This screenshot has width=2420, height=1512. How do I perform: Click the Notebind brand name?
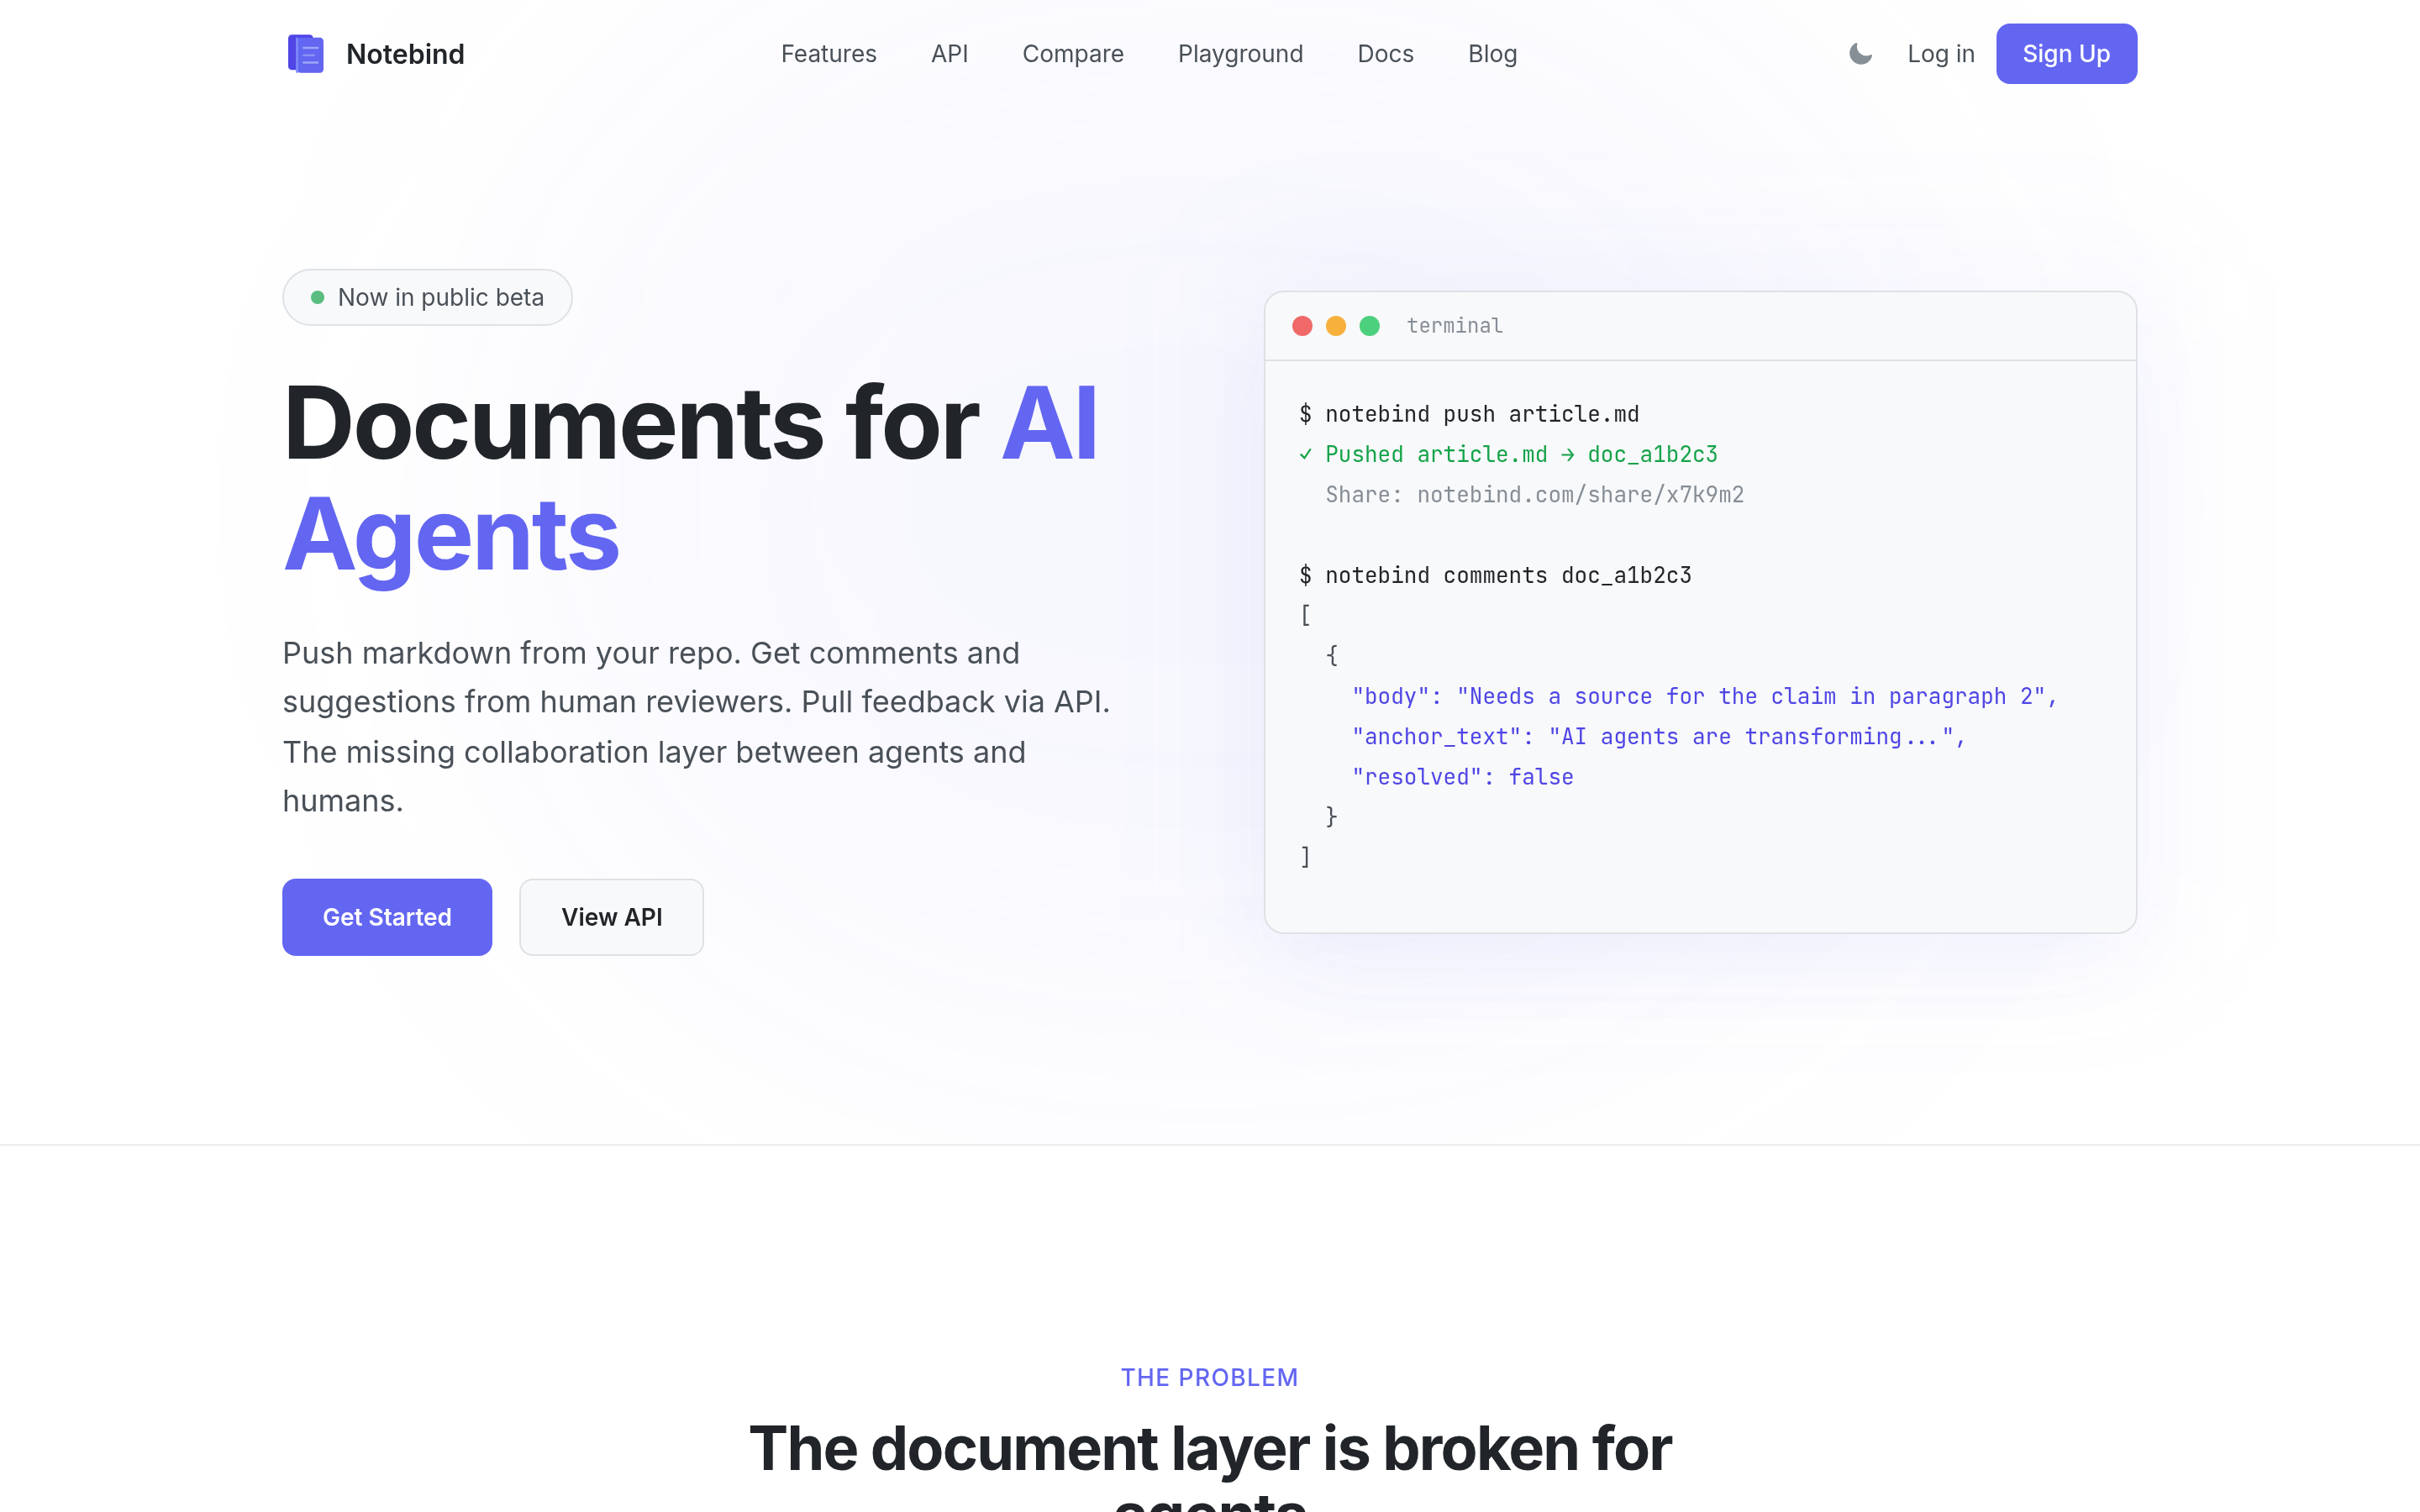click(405, 54)
